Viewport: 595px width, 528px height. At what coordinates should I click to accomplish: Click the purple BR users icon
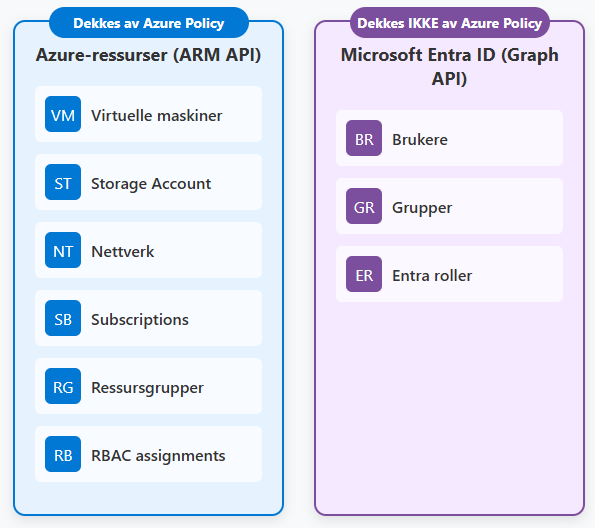[x=364, y=138]
